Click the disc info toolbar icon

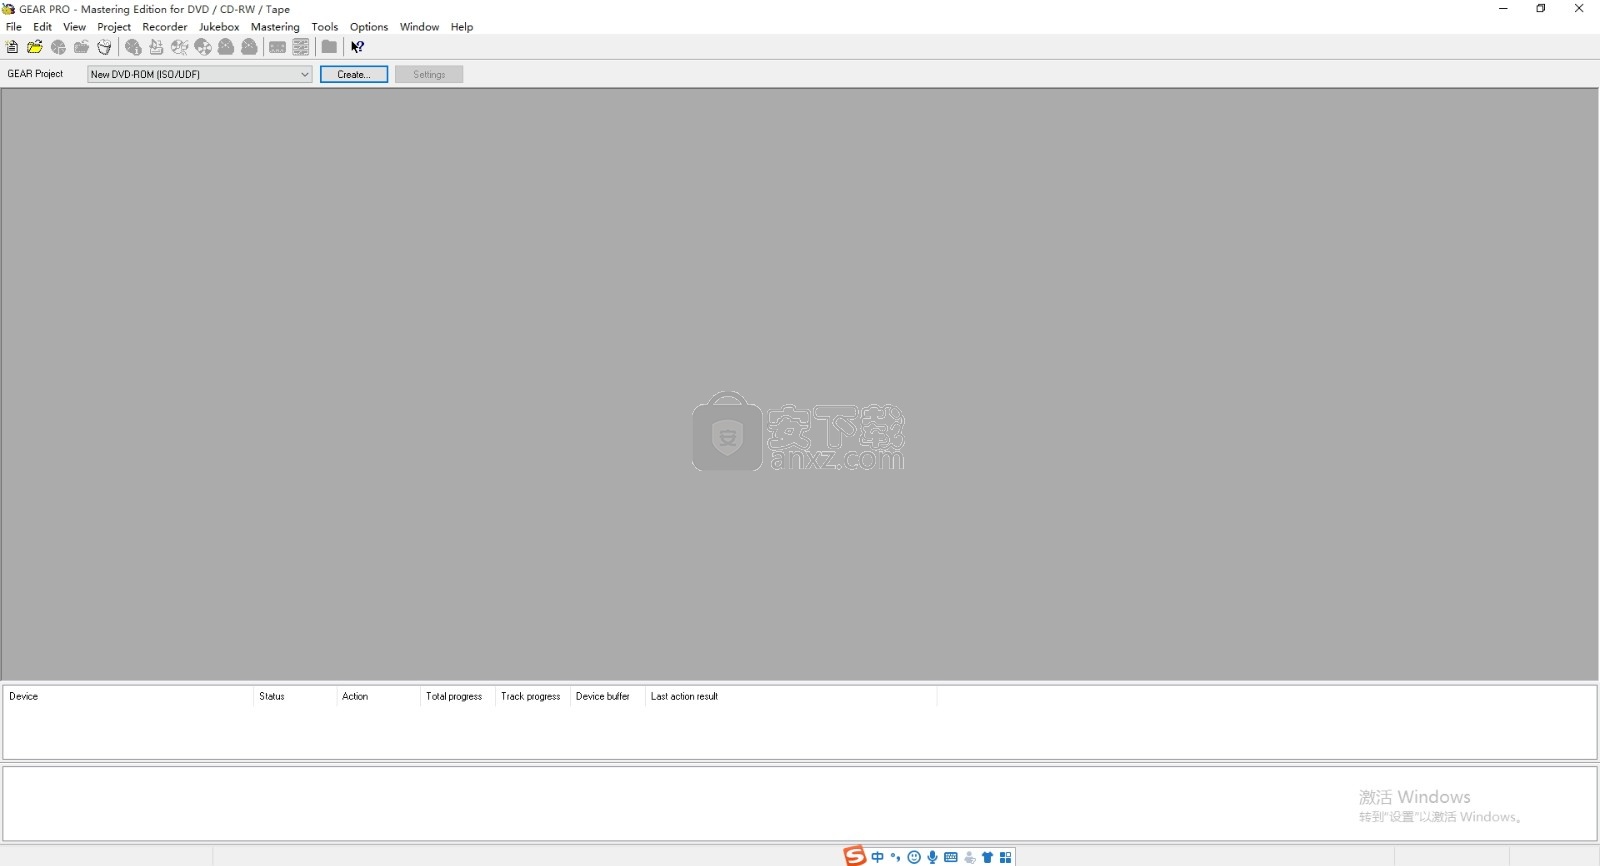133,47
